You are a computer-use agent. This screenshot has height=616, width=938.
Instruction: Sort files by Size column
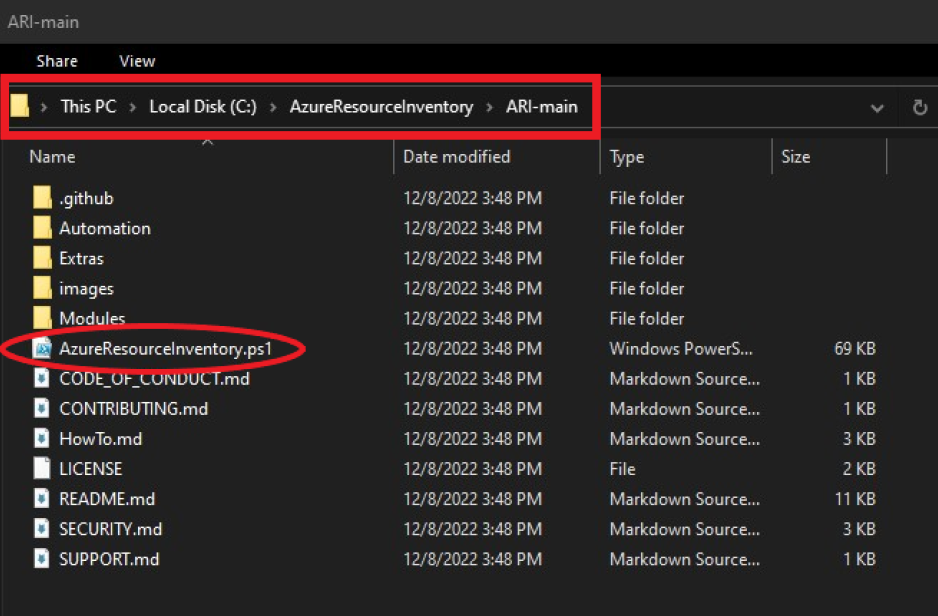795,157
